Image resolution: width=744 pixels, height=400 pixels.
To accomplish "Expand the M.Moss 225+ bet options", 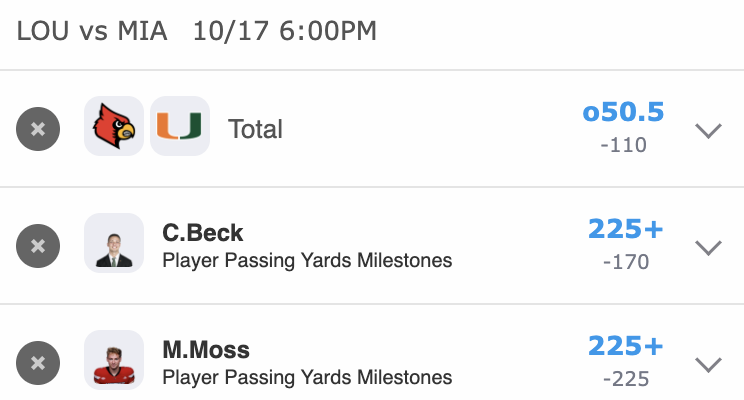I will 708,364.
